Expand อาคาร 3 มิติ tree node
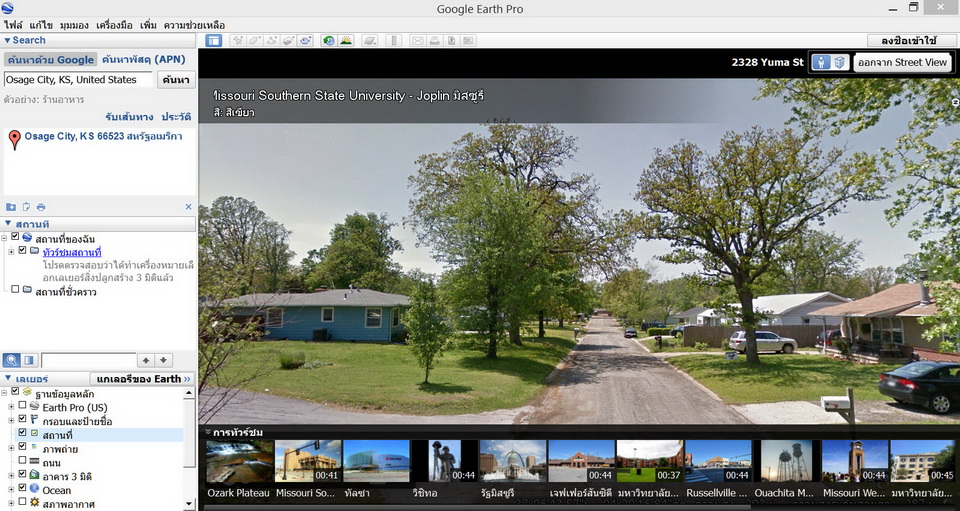960x511 pixels. pyautogui.click(x=11, y=476)
